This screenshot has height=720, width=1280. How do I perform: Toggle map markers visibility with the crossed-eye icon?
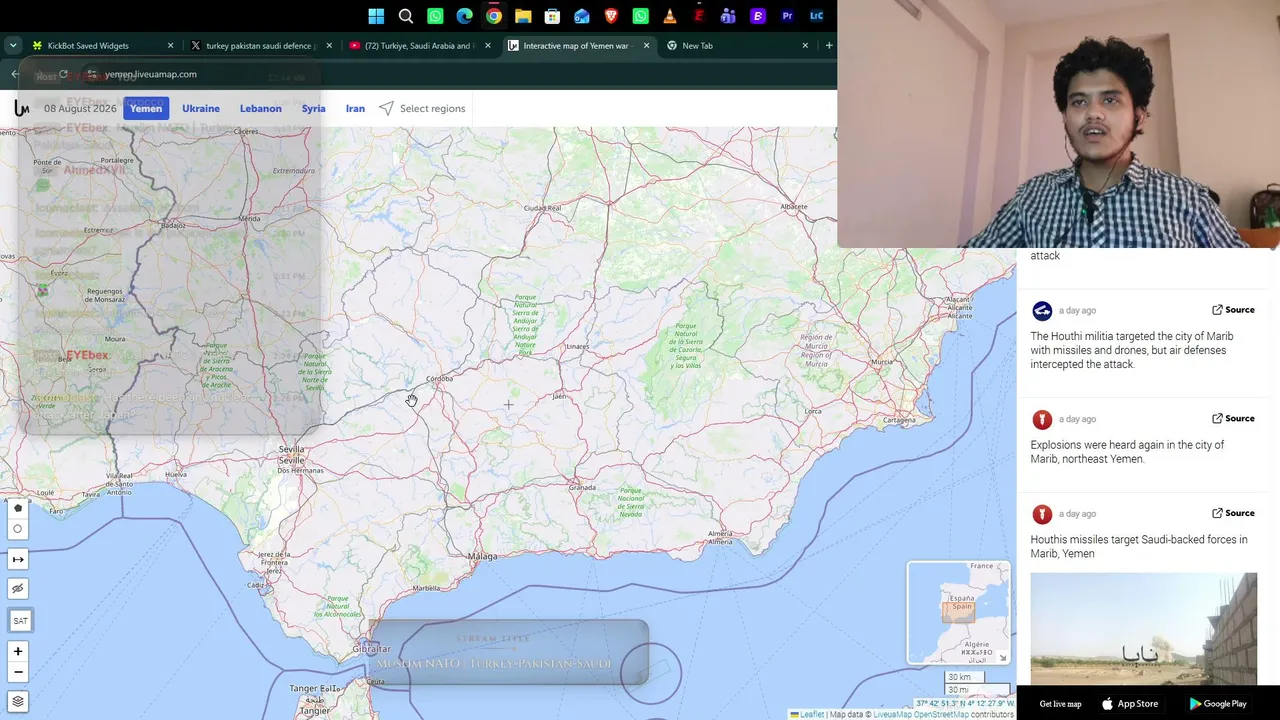pos(18,589)
